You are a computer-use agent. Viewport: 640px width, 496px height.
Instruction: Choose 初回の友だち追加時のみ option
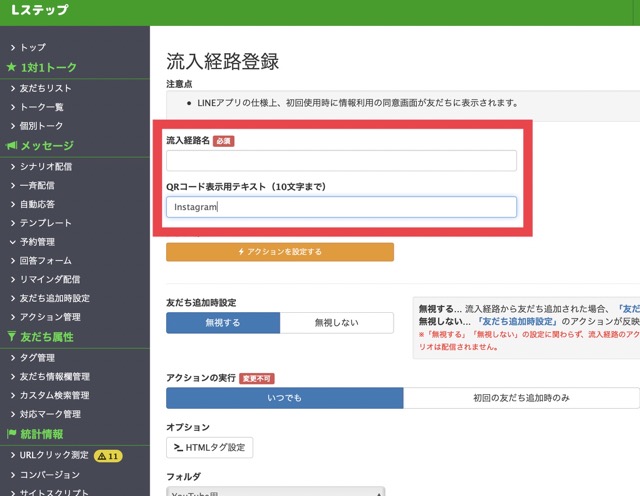(520, 398)
